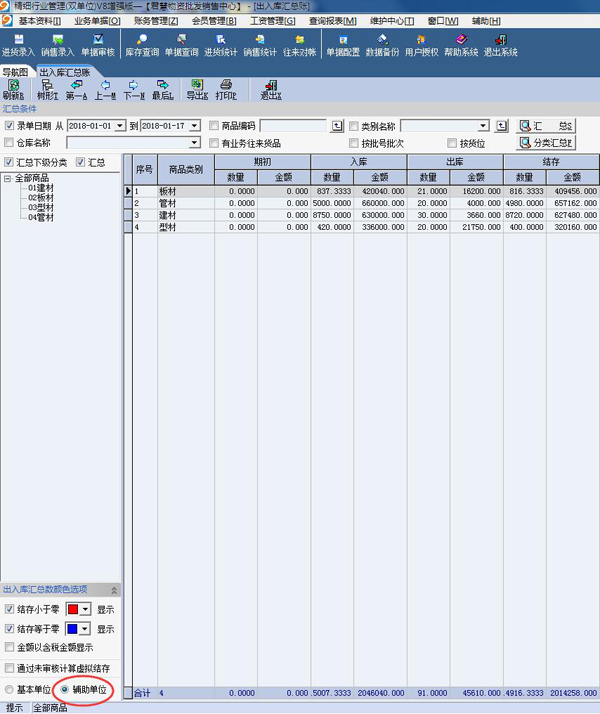Click the 库存查询 inventory query icon
Viewport: 600px width, 714px height.
[141, 44]
